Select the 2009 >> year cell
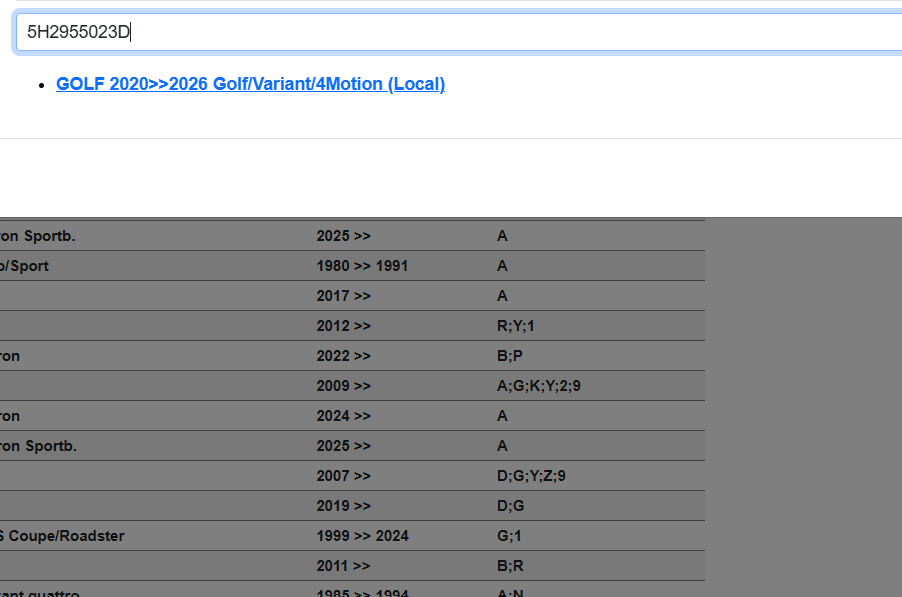902x597 pixels. 343,386
